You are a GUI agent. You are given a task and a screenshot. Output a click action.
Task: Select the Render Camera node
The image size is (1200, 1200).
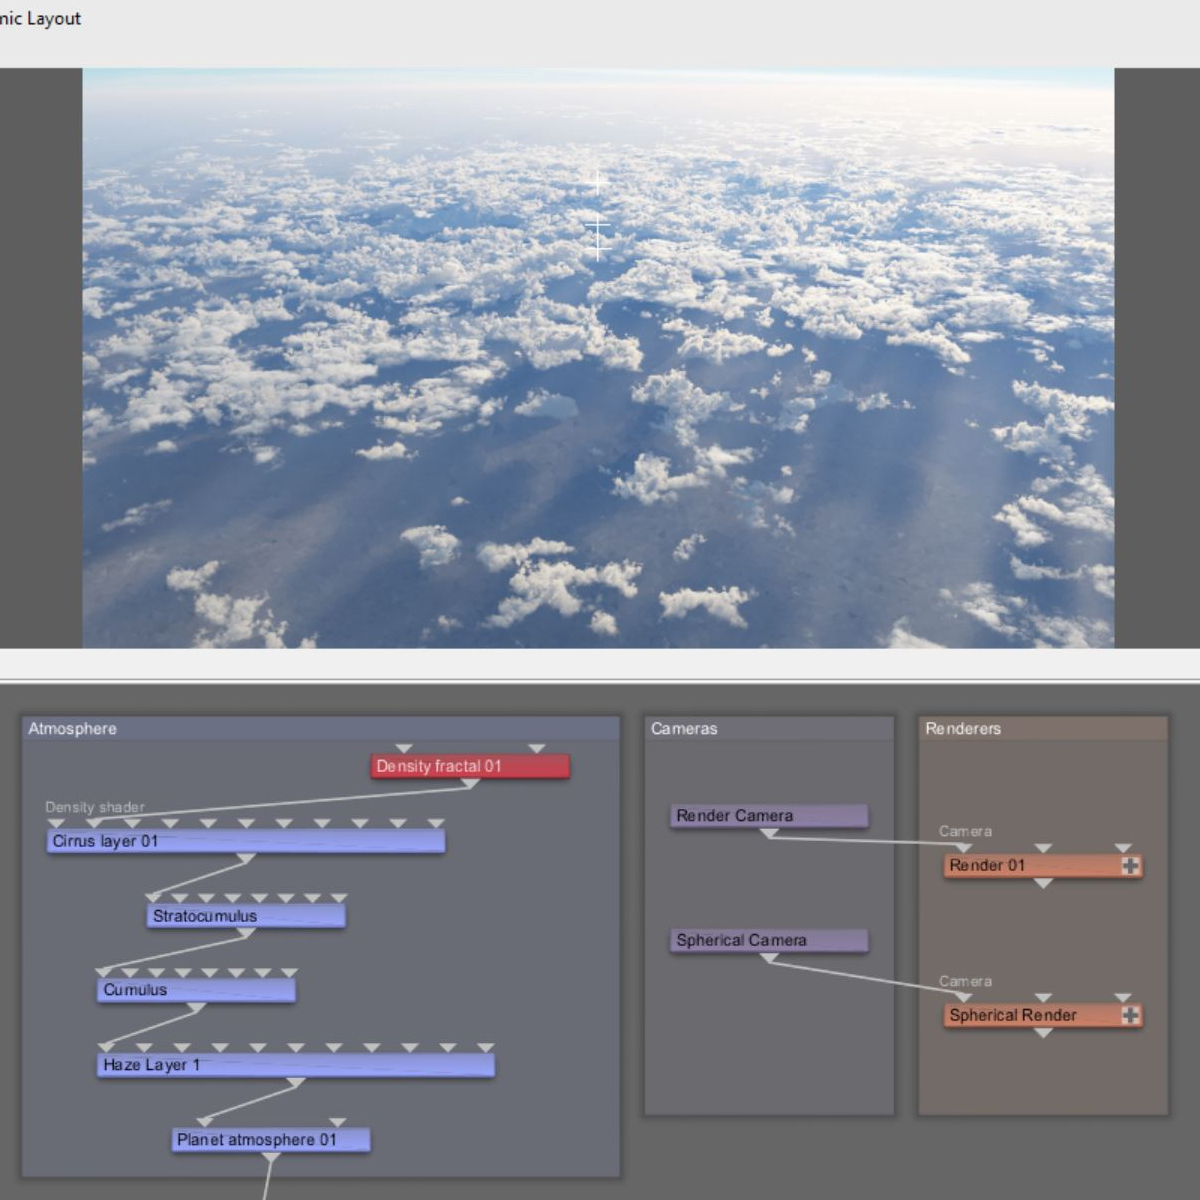pos(769,816)
